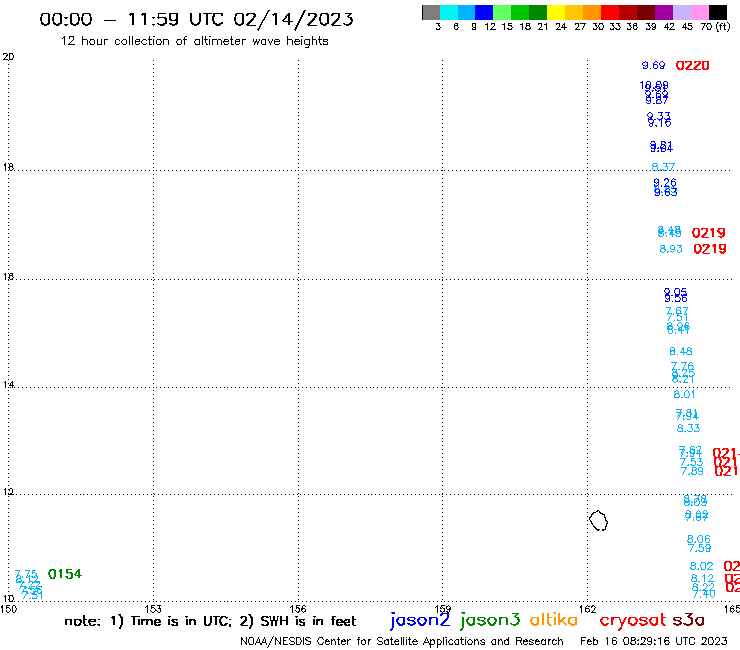Click the cyan swatch in the color scale
The height and width of the screenshot is (650, 740).
click(x=449, y=12)
